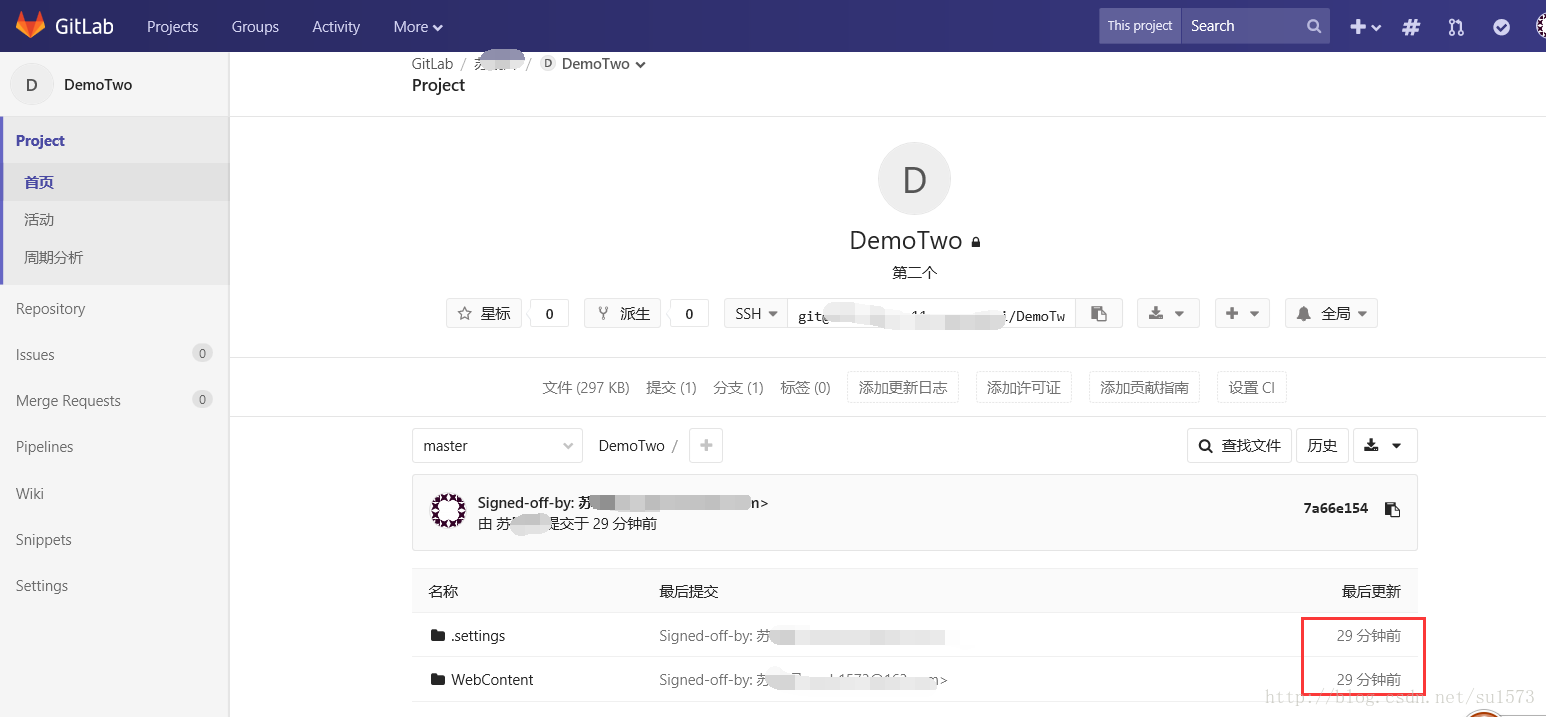
Task: Open merge requests icon in navbar
Action: (x=1456, y=27)
